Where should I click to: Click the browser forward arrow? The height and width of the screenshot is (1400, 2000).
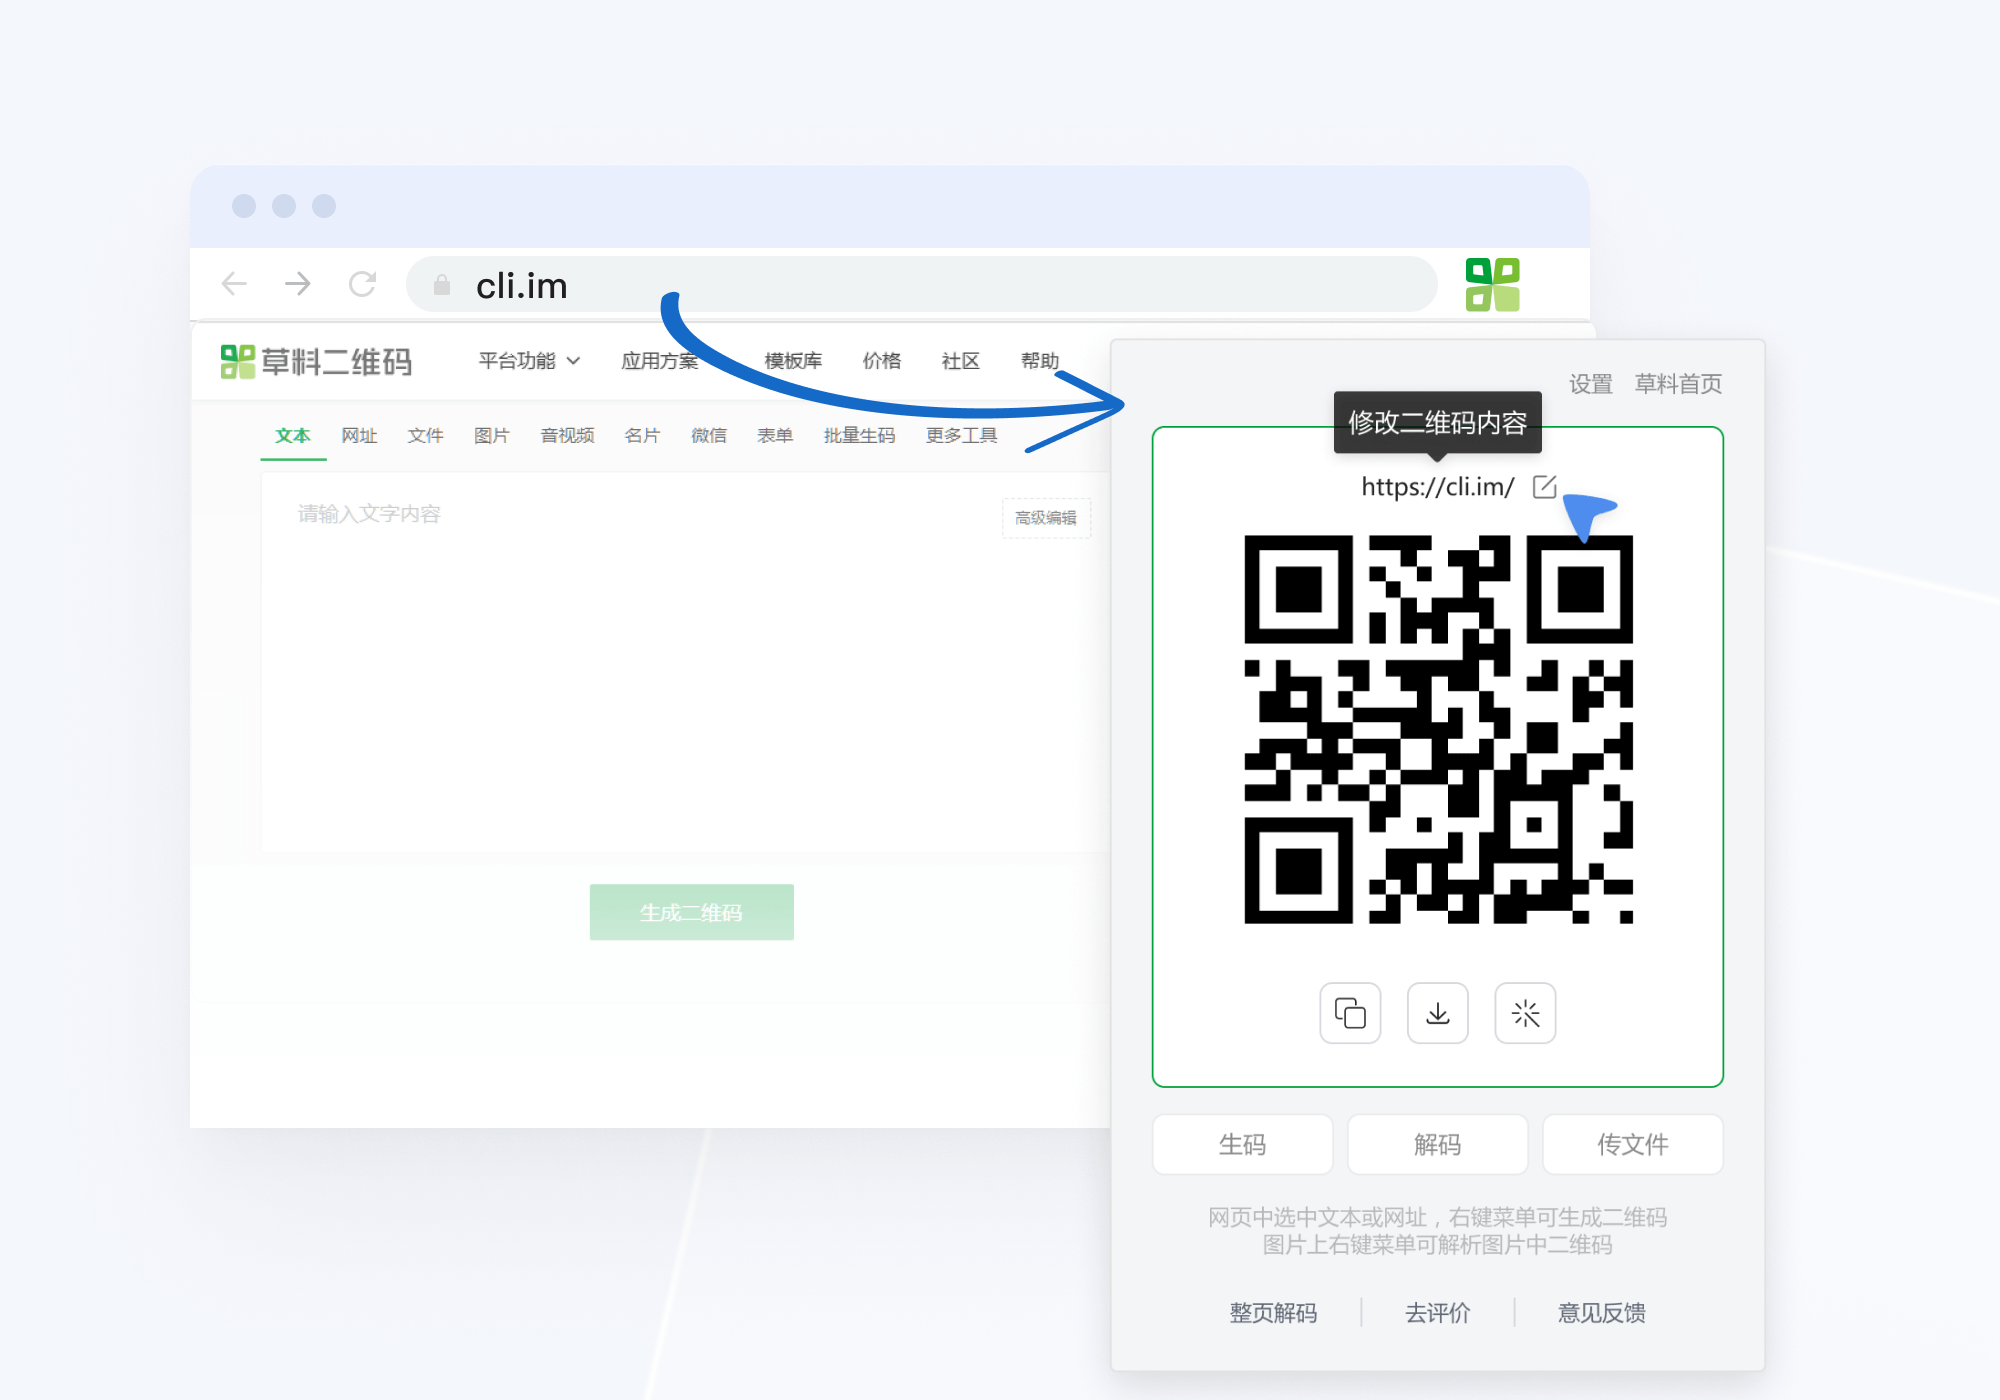(297, 284)
